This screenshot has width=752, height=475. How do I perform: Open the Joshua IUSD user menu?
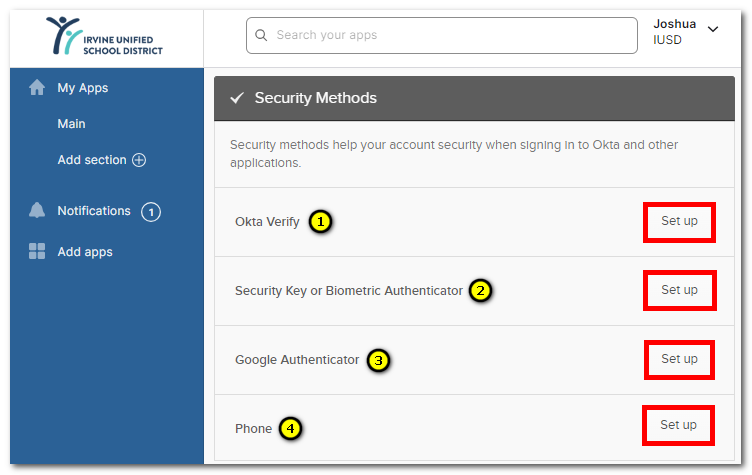[x=685, y=32]
